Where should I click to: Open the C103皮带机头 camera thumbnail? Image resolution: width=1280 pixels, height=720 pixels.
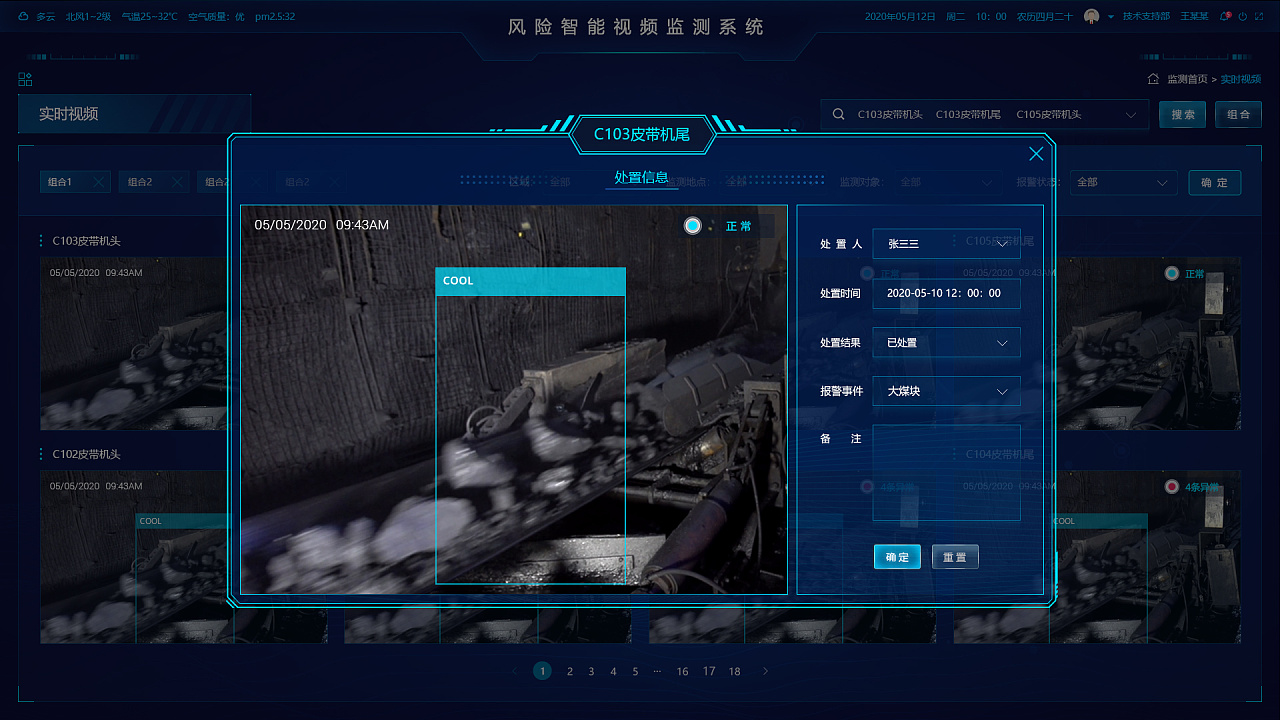(x=134, y=343)
